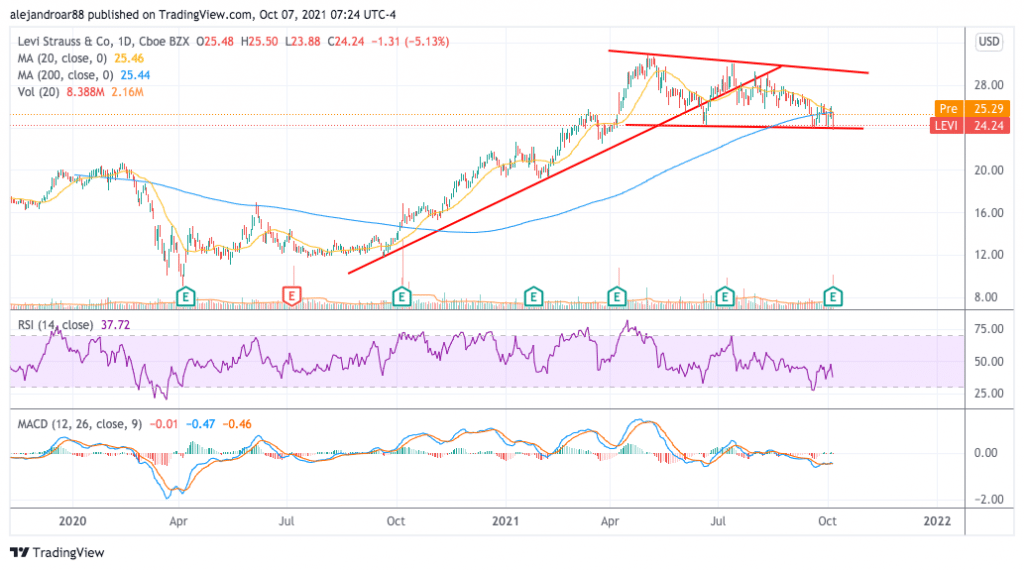Open the earnings marker at July 2021

[725, 297]
